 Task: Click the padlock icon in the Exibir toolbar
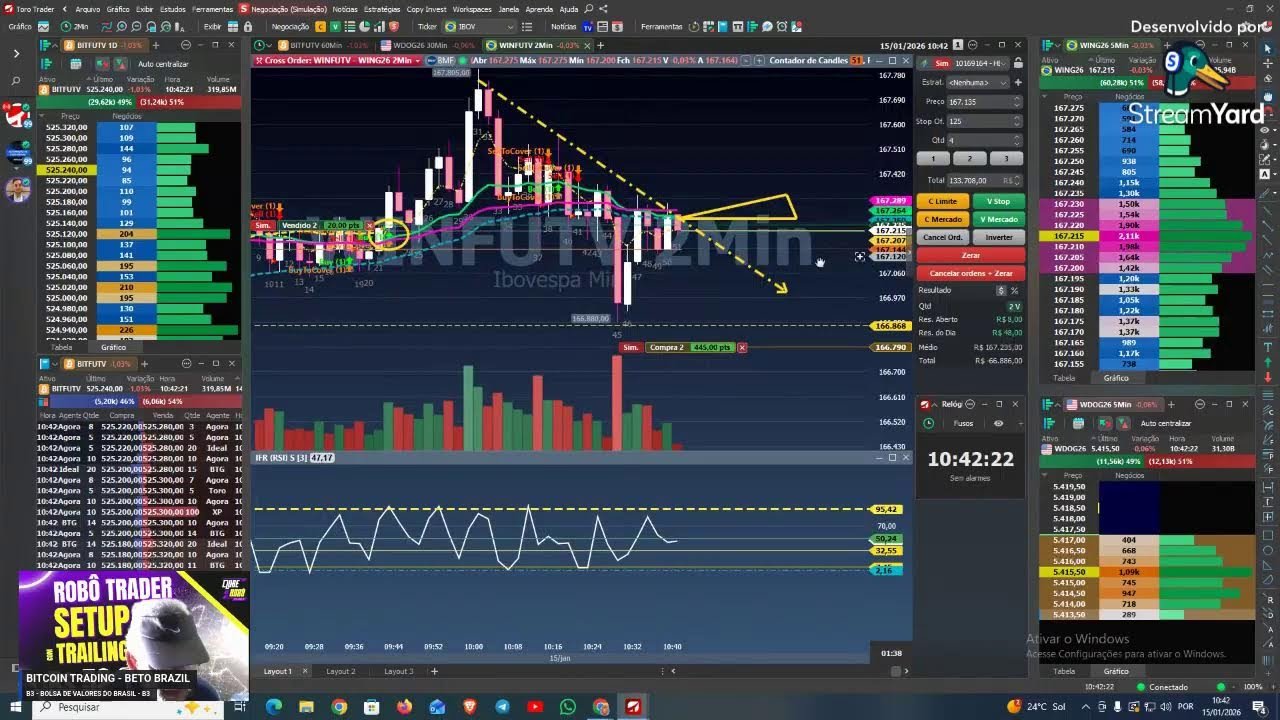[247, 26]
